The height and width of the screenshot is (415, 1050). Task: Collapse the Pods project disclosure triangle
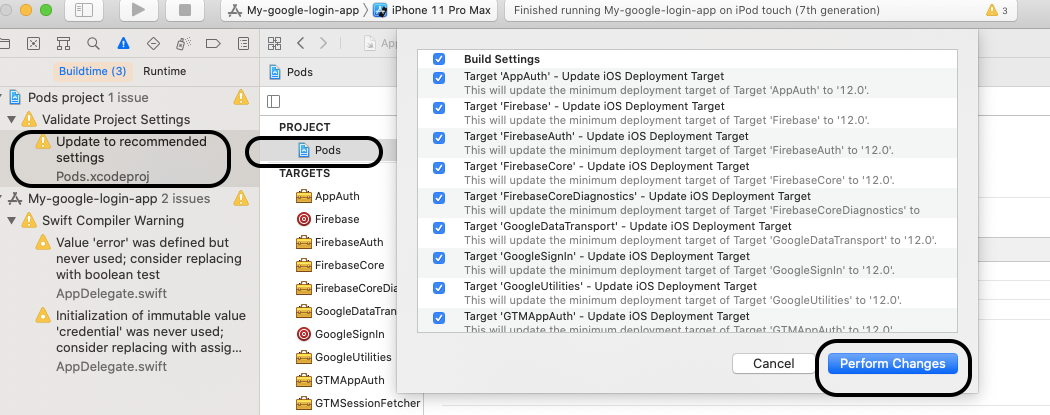(1, 98)
